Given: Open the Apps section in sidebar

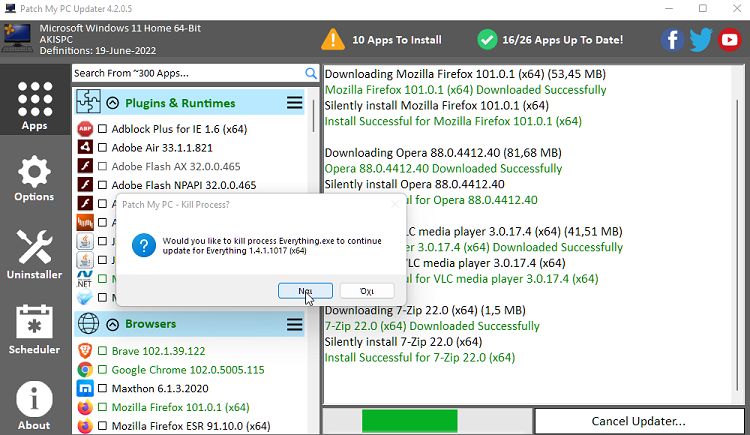Looking at the screenshot, I should [34, 106].
